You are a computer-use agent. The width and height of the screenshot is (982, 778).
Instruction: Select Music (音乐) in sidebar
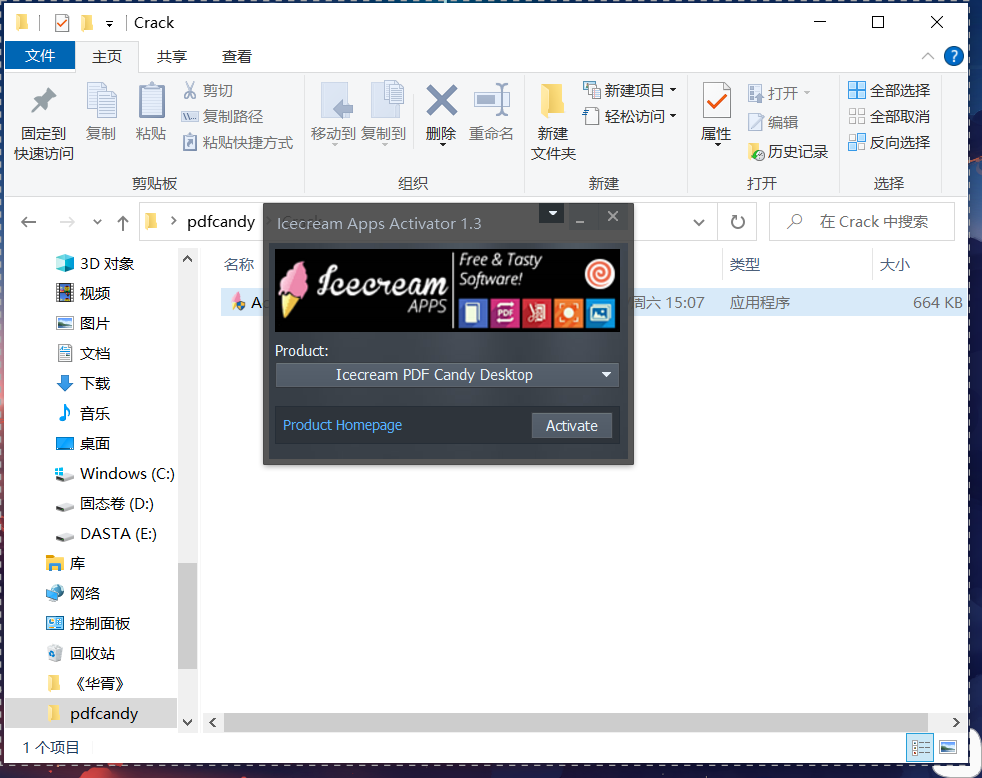[84, 413]
